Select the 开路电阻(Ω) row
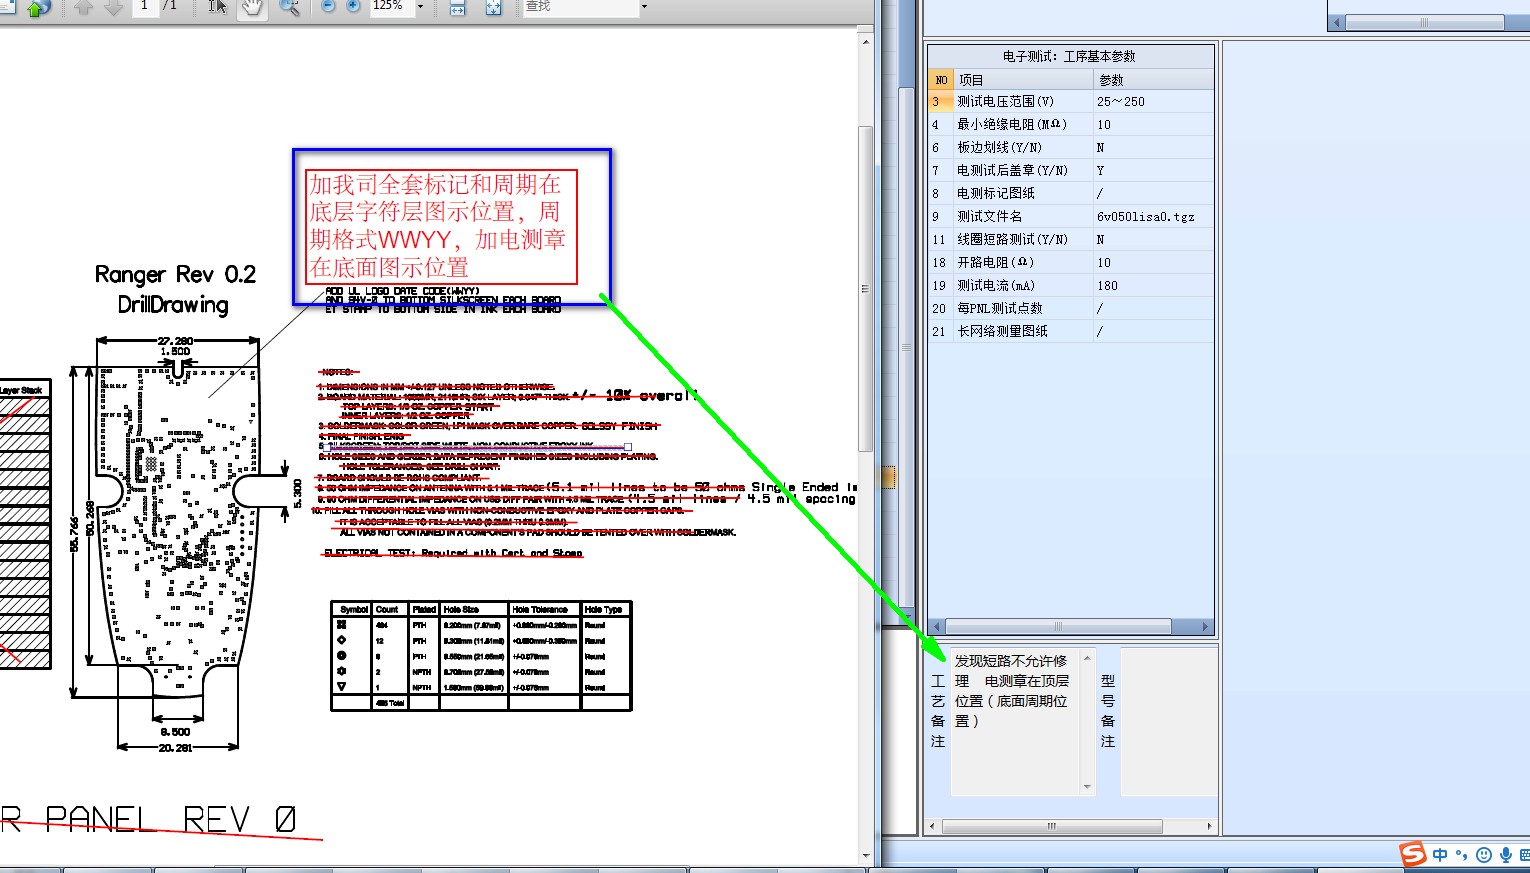 click(1071, 262)
